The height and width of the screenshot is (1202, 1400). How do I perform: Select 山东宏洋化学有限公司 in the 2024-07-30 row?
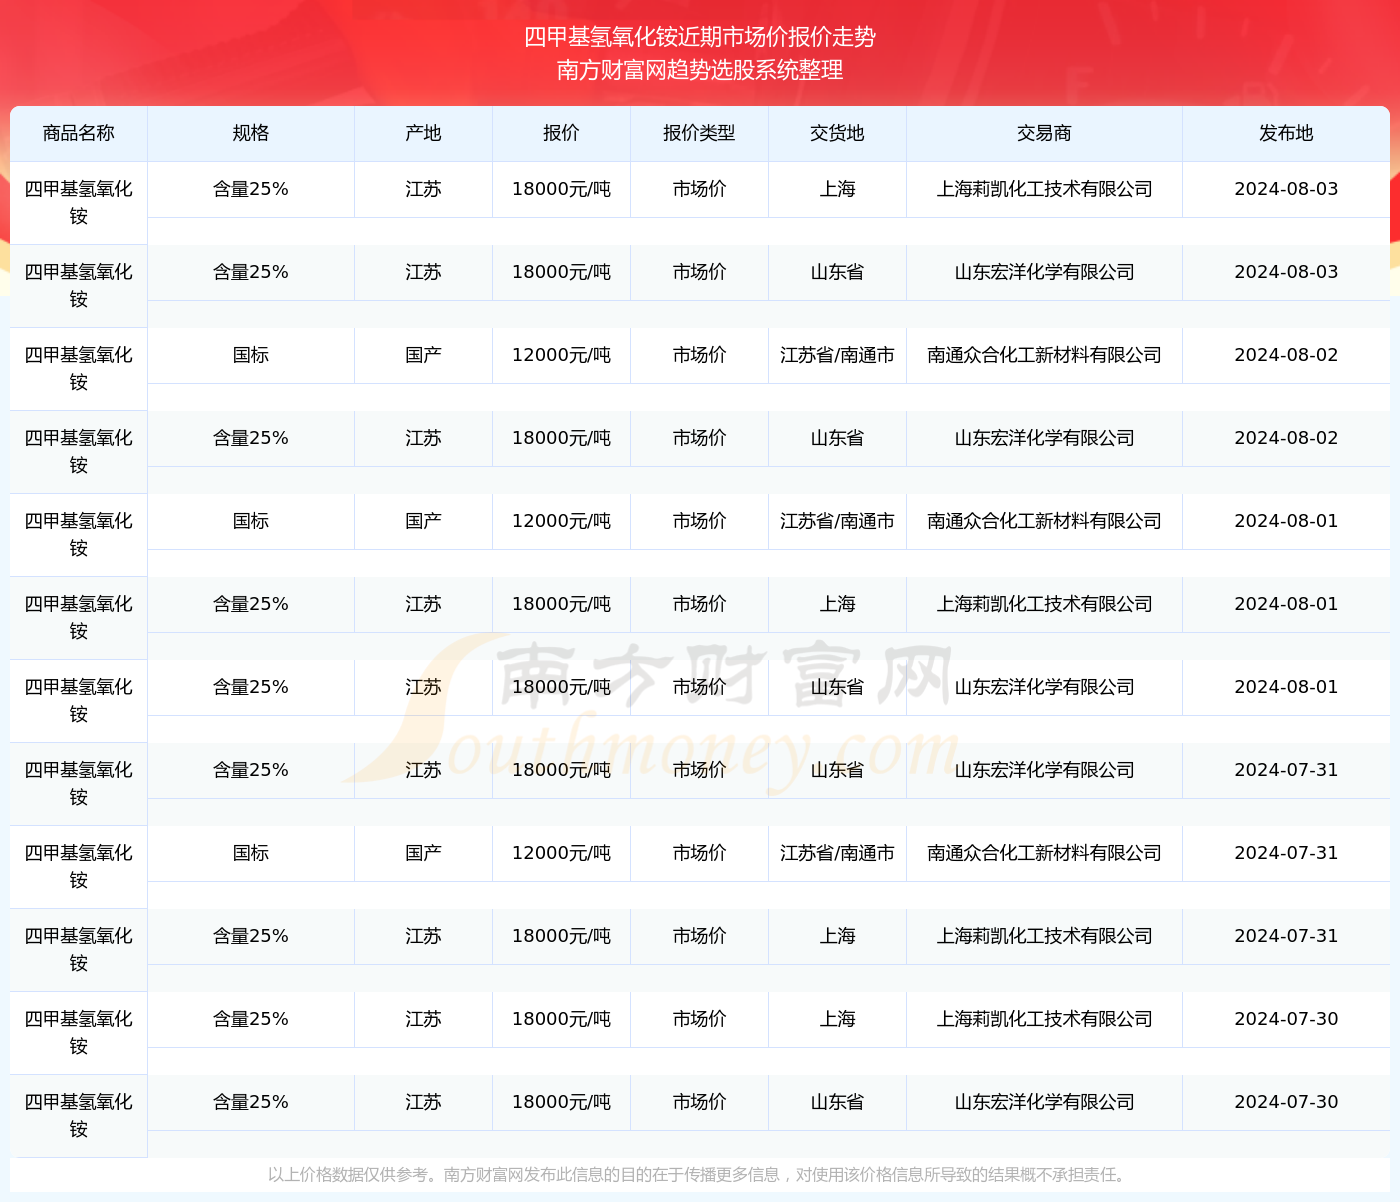coord(1044,1102)
